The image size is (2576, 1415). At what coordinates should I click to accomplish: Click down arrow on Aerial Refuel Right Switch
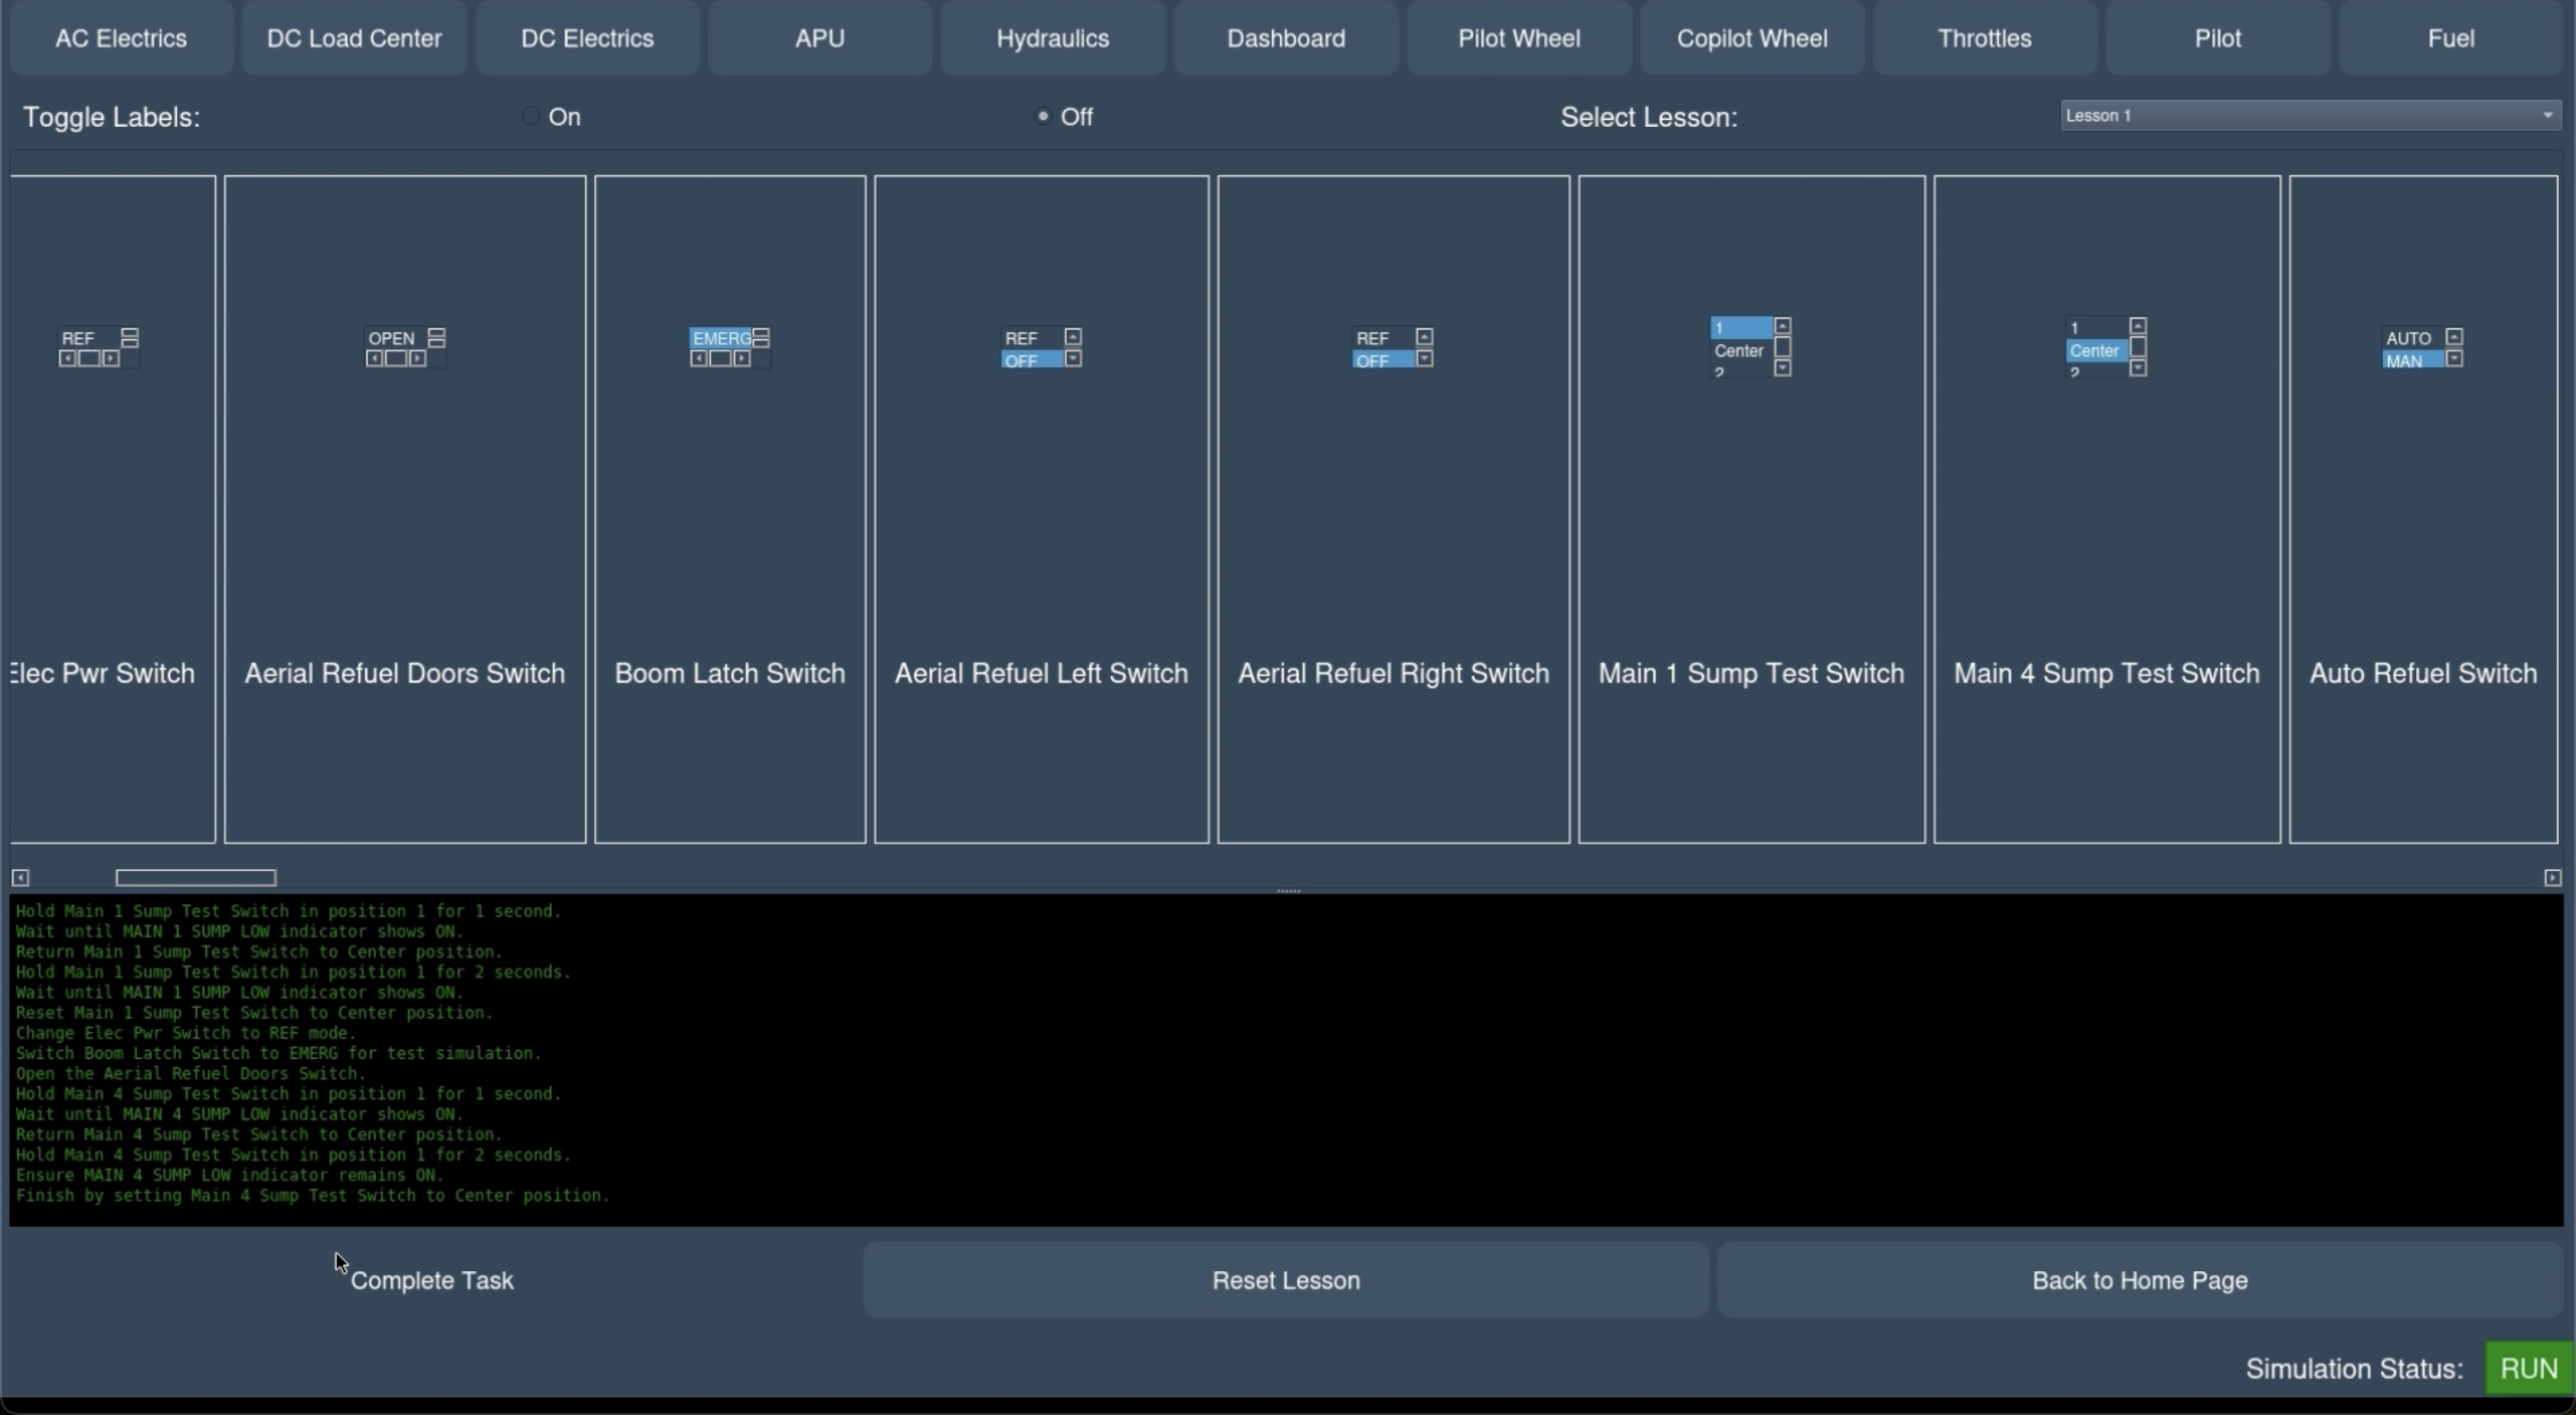coord(1425,359)
